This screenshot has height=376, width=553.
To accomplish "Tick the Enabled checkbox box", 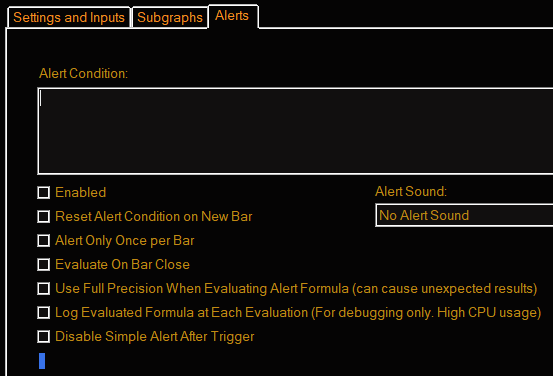I will (43, 193).
